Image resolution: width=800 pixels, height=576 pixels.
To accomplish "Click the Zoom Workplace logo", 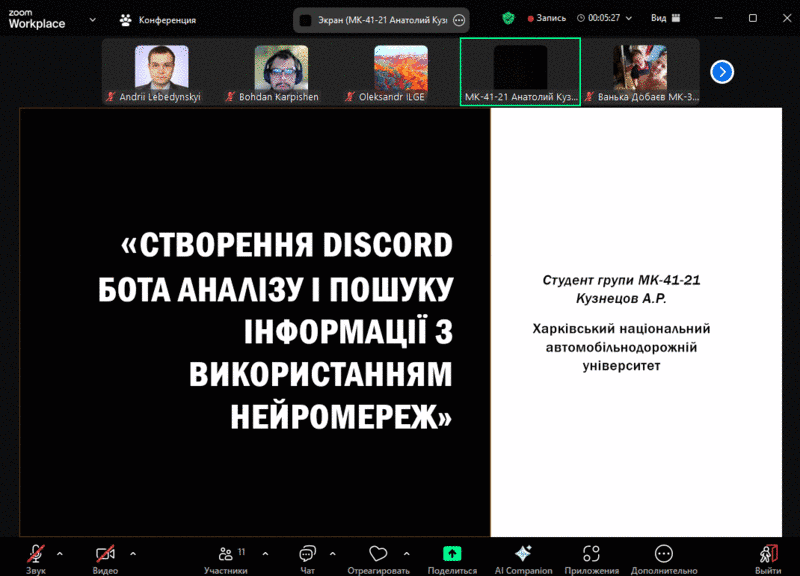I will (x=37, y=19).
